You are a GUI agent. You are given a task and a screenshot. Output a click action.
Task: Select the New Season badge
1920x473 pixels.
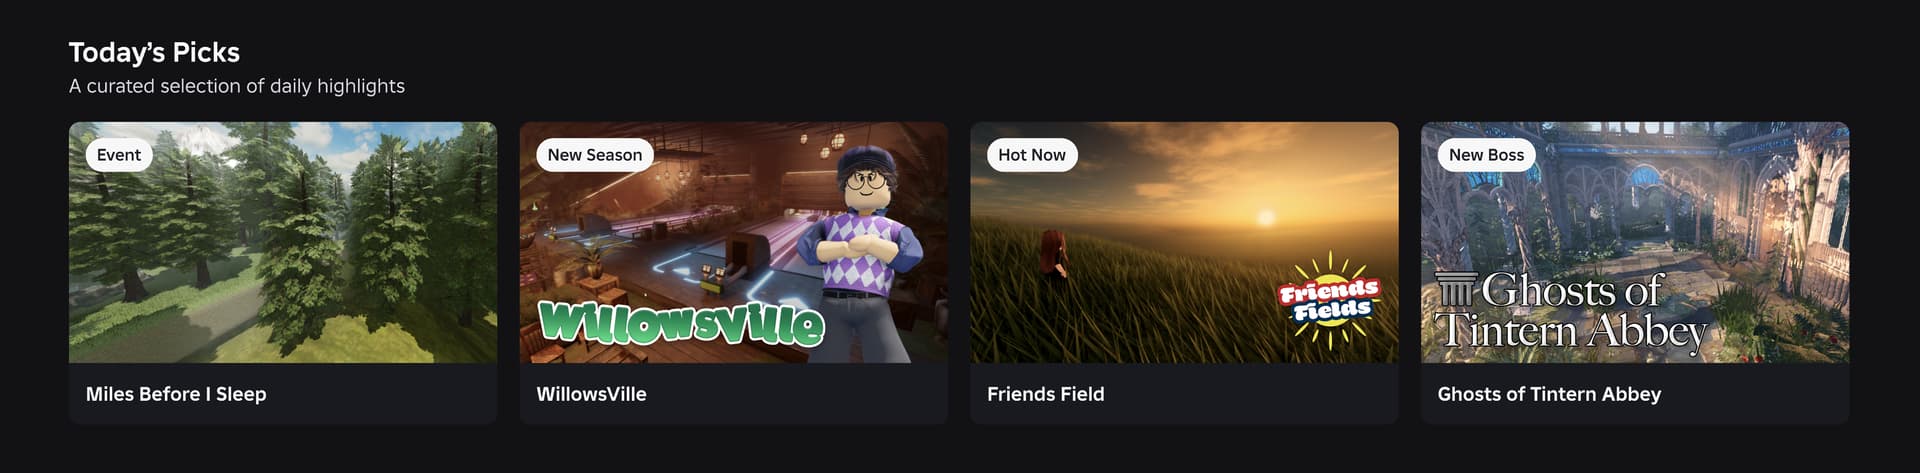[595, 155]
